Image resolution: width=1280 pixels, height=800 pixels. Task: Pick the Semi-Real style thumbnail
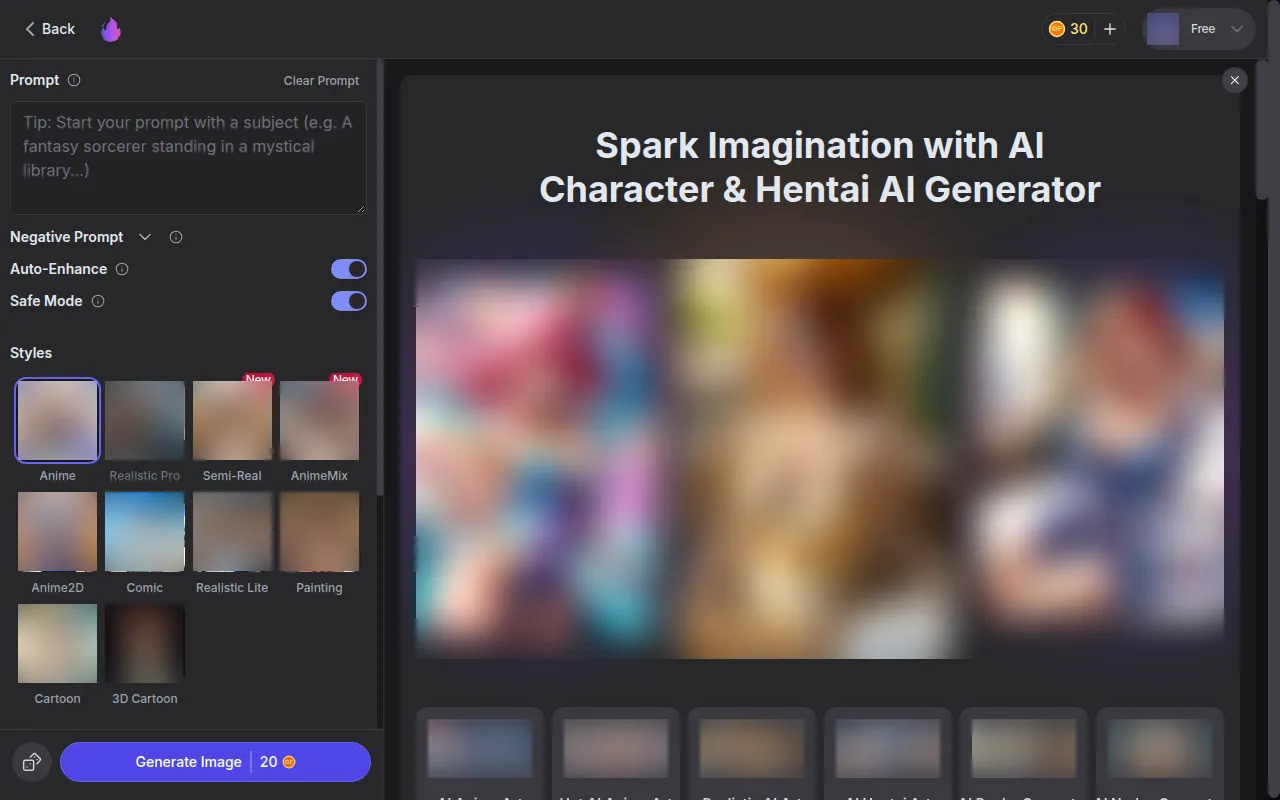(232, 420)
